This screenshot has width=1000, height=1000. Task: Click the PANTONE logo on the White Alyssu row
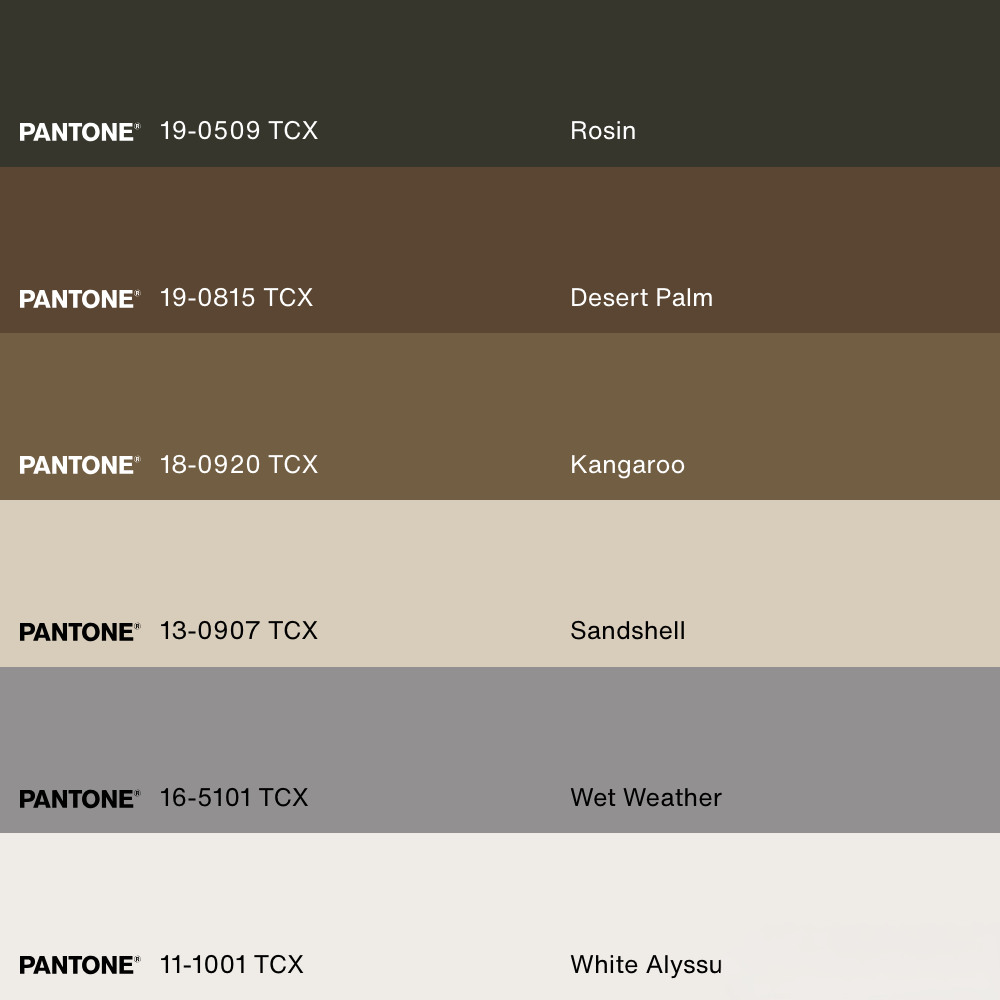[x=80, y=966]
